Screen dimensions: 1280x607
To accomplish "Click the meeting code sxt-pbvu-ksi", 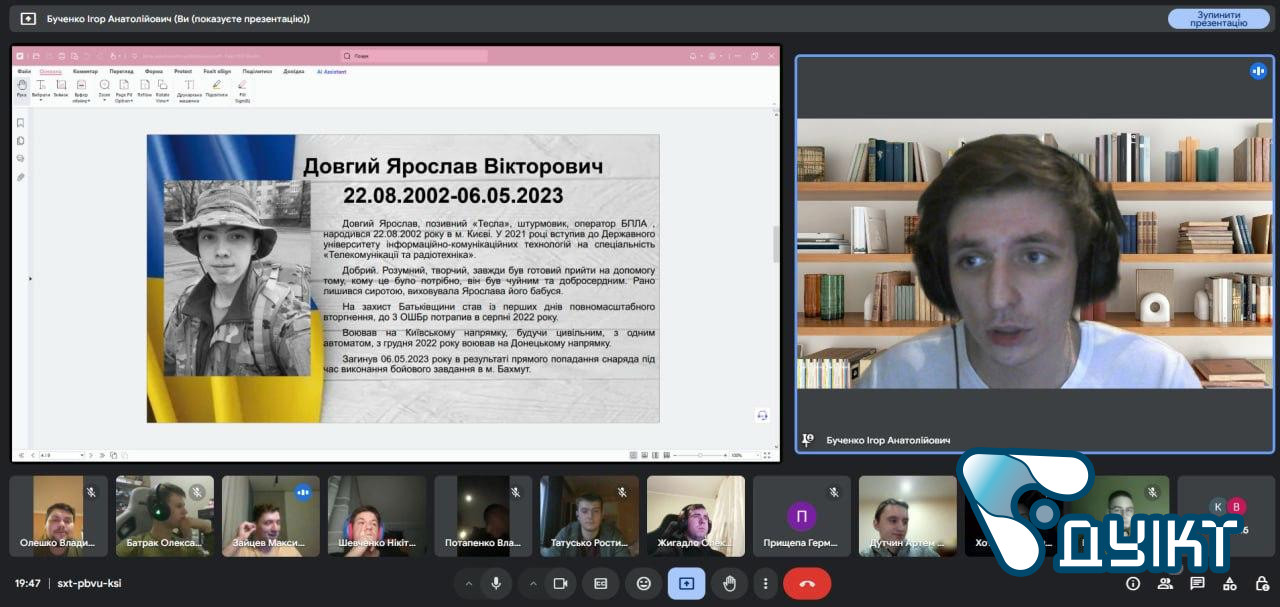I will 89,583.
